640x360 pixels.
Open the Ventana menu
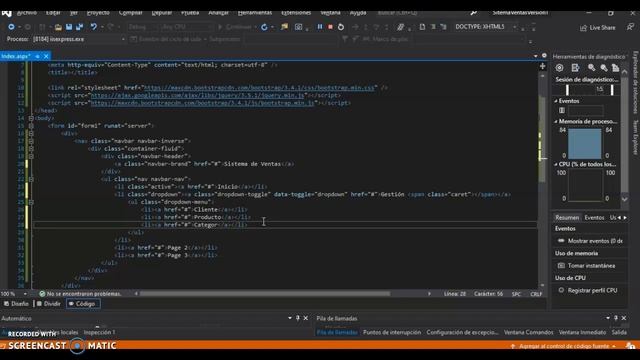pyautogui.click(x=330, y=13)
